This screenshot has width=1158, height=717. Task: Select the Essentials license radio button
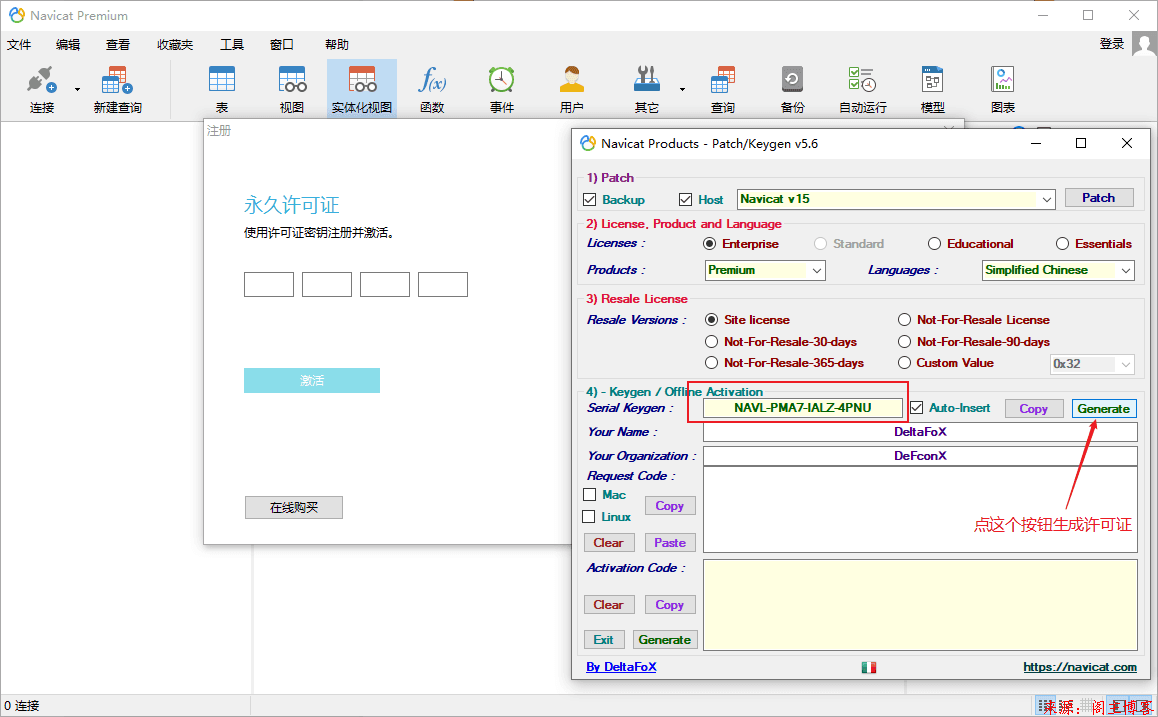1062,244
